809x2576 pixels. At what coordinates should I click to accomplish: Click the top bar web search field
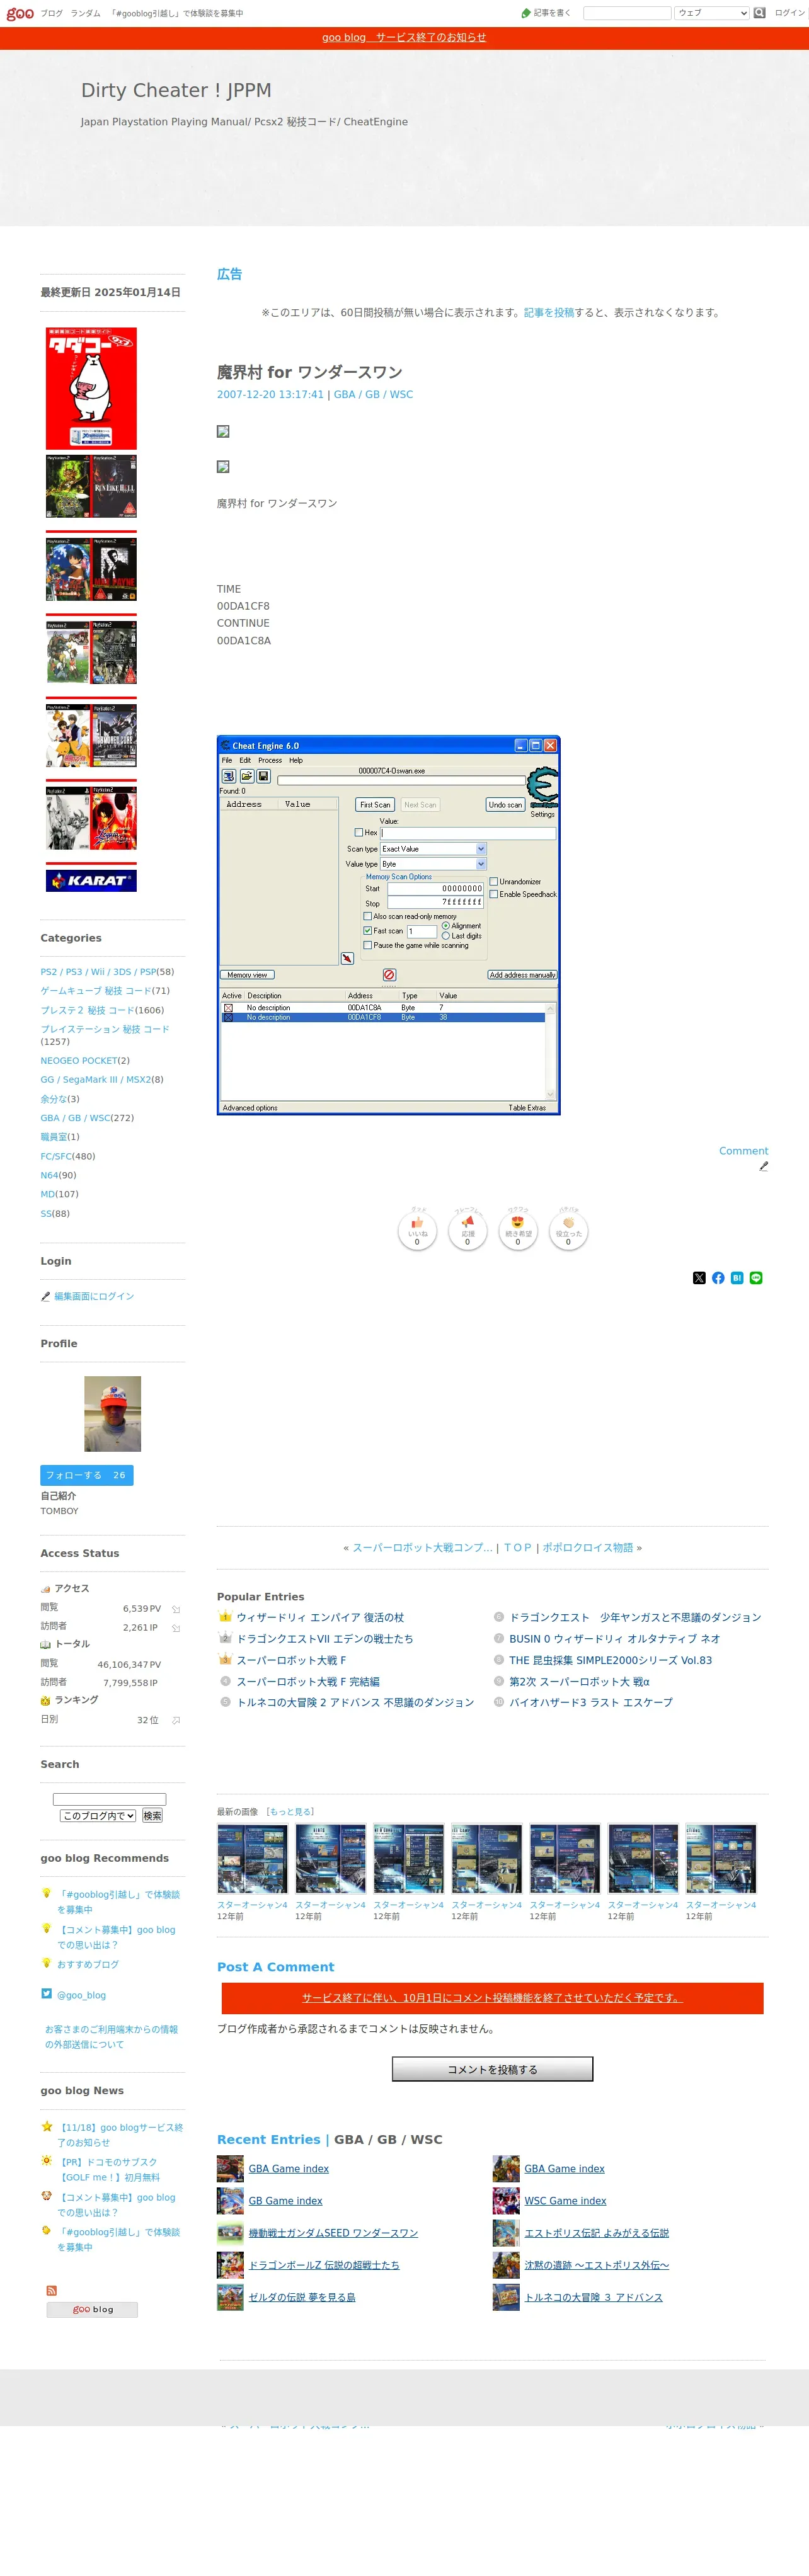tap(627, 13)
